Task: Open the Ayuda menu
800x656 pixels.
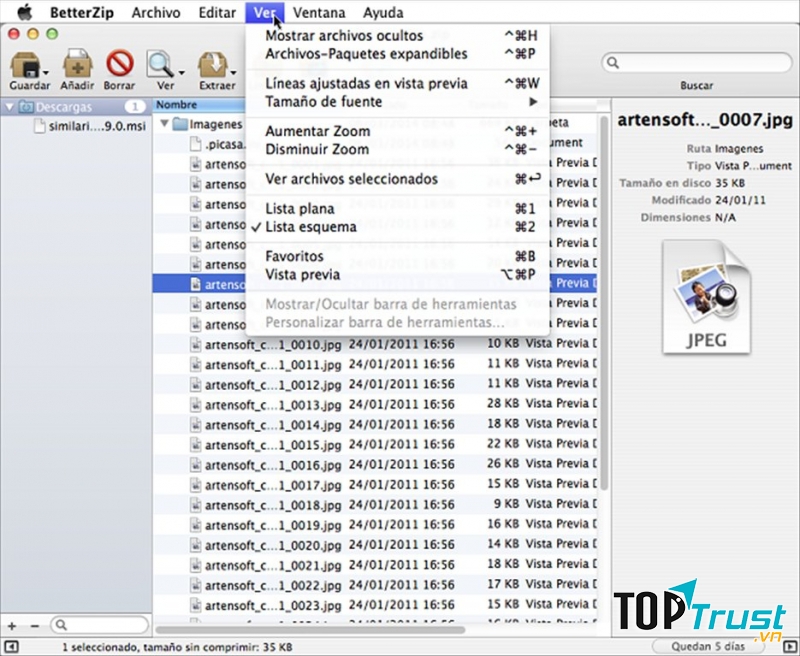Action: click(x=383, y=12)
